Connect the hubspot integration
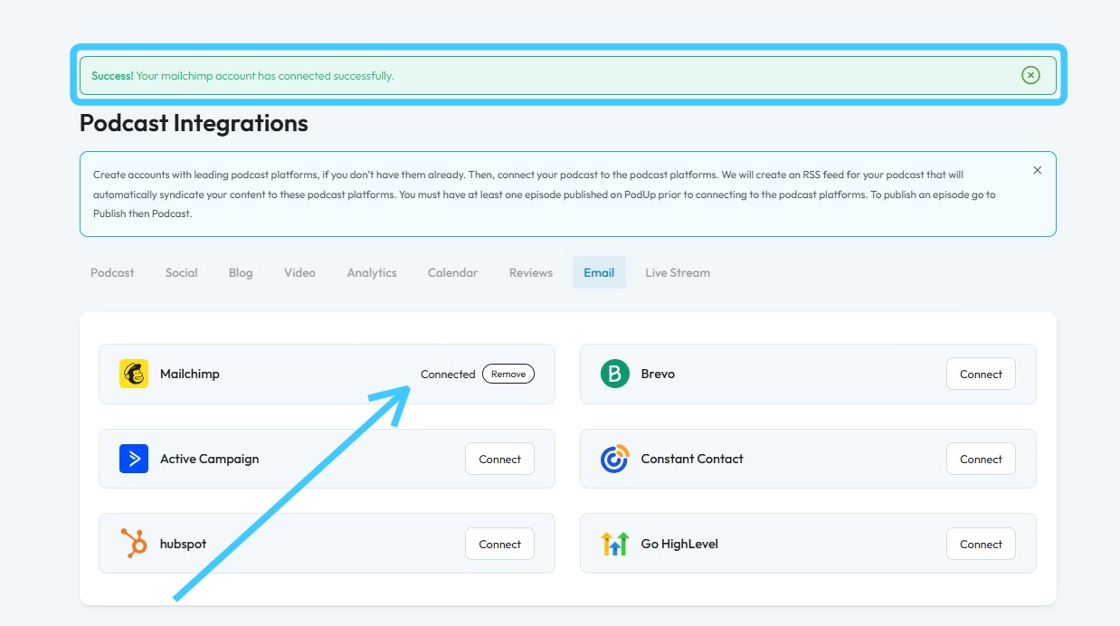Image resolution: width=1120 pixels, height=626 pixels. (499, 544)
